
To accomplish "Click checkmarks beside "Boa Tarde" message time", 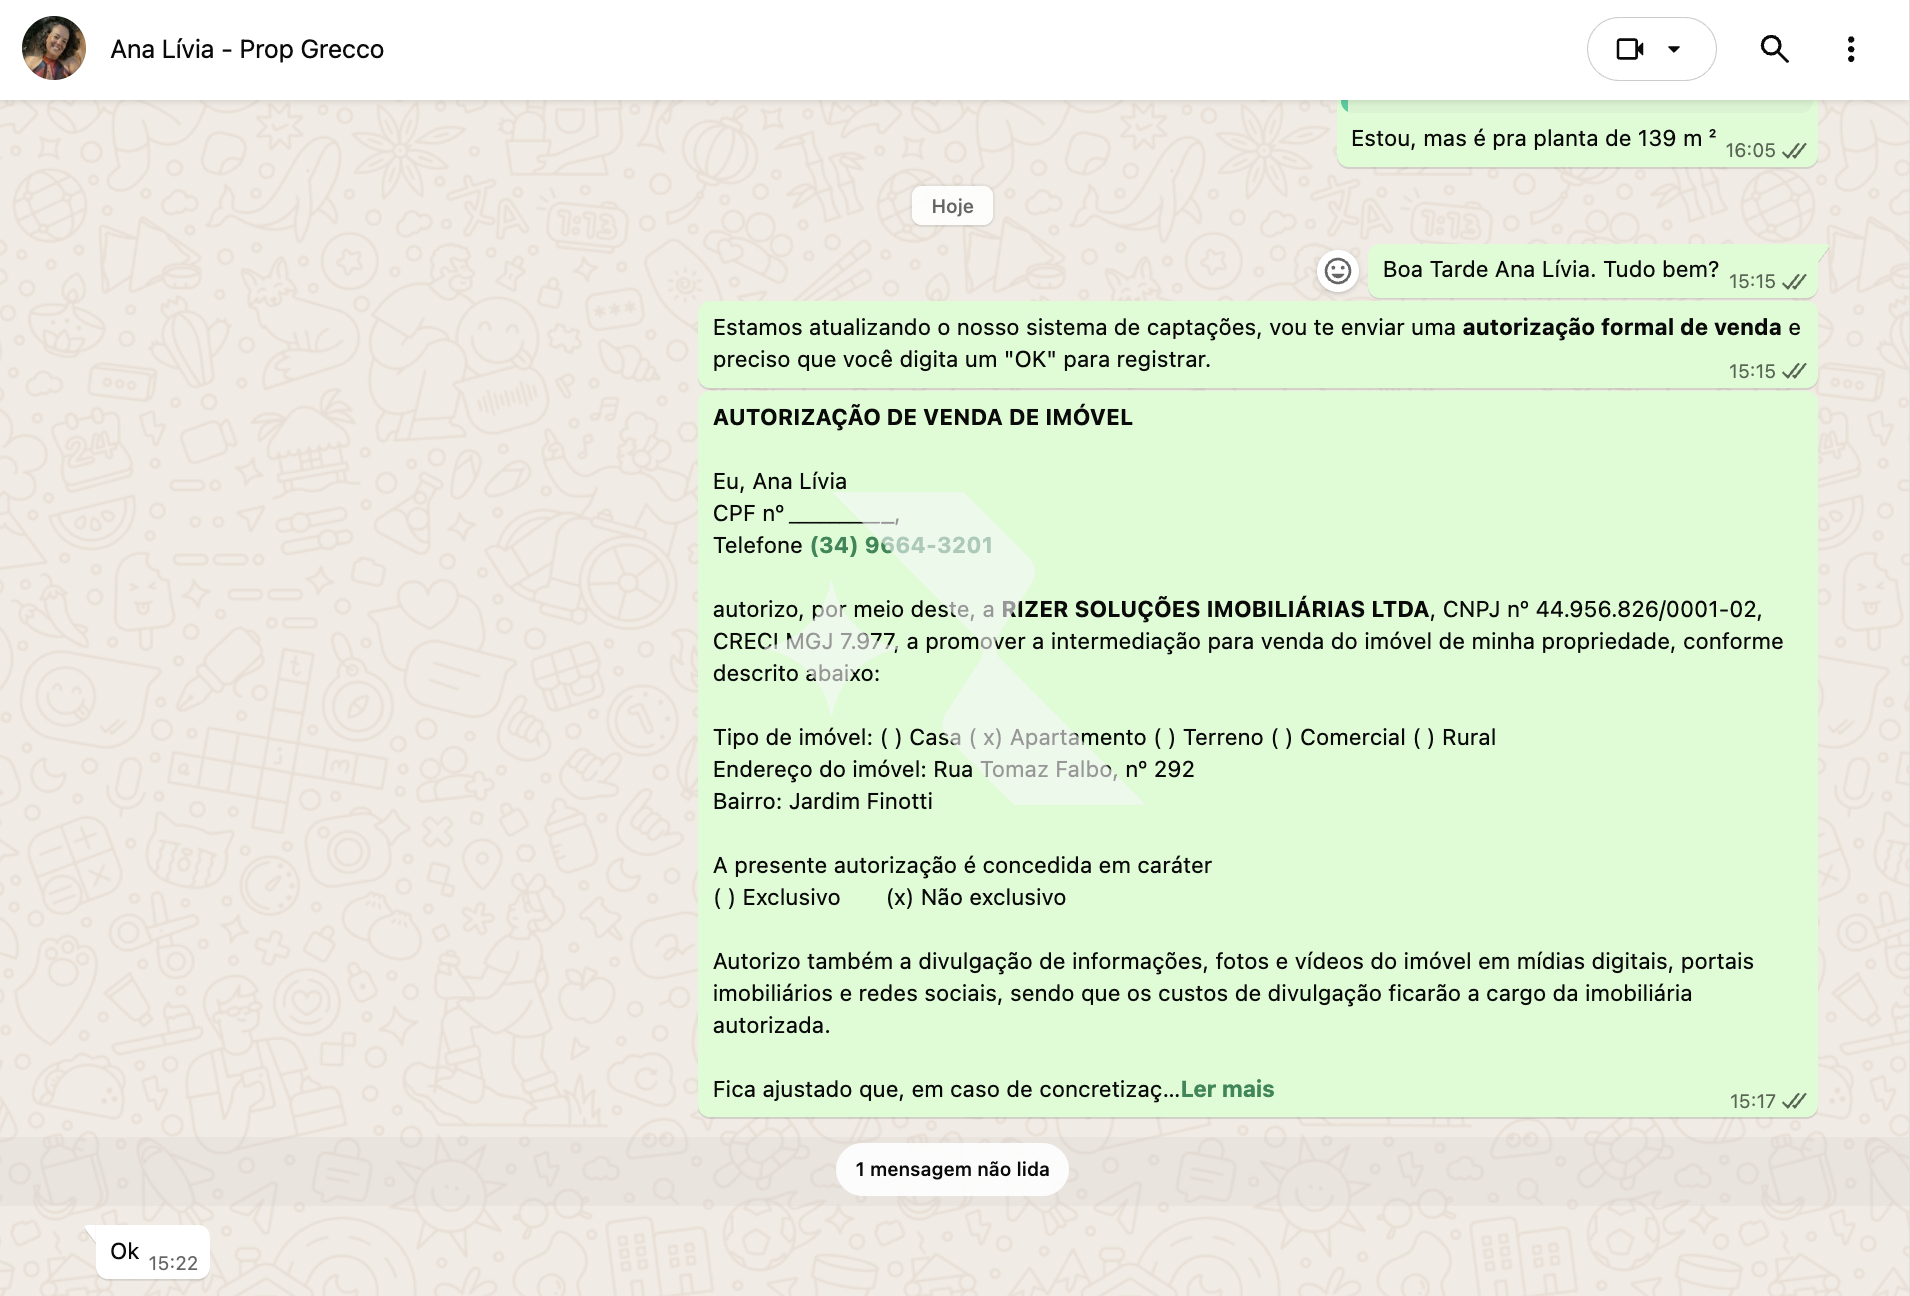I will click(x=1795, y=282).
